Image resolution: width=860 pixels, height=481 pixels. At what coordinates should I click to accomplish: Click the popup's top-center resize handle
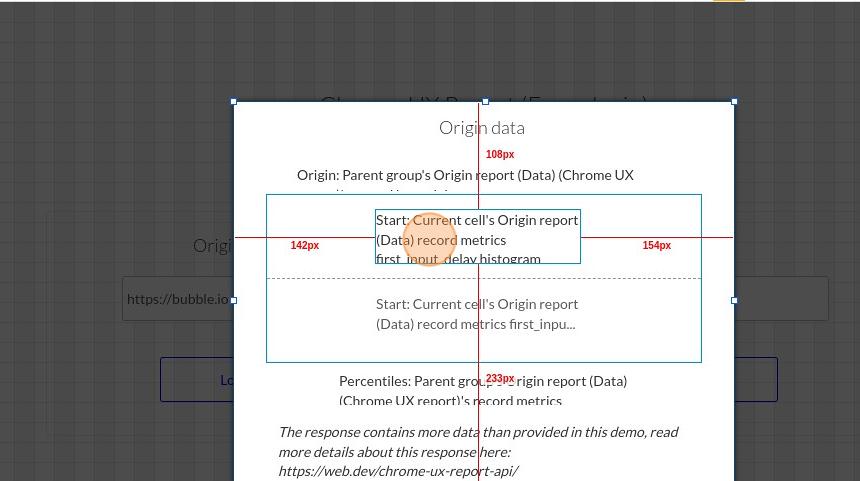pyautogui.click(x=486, y=101)
